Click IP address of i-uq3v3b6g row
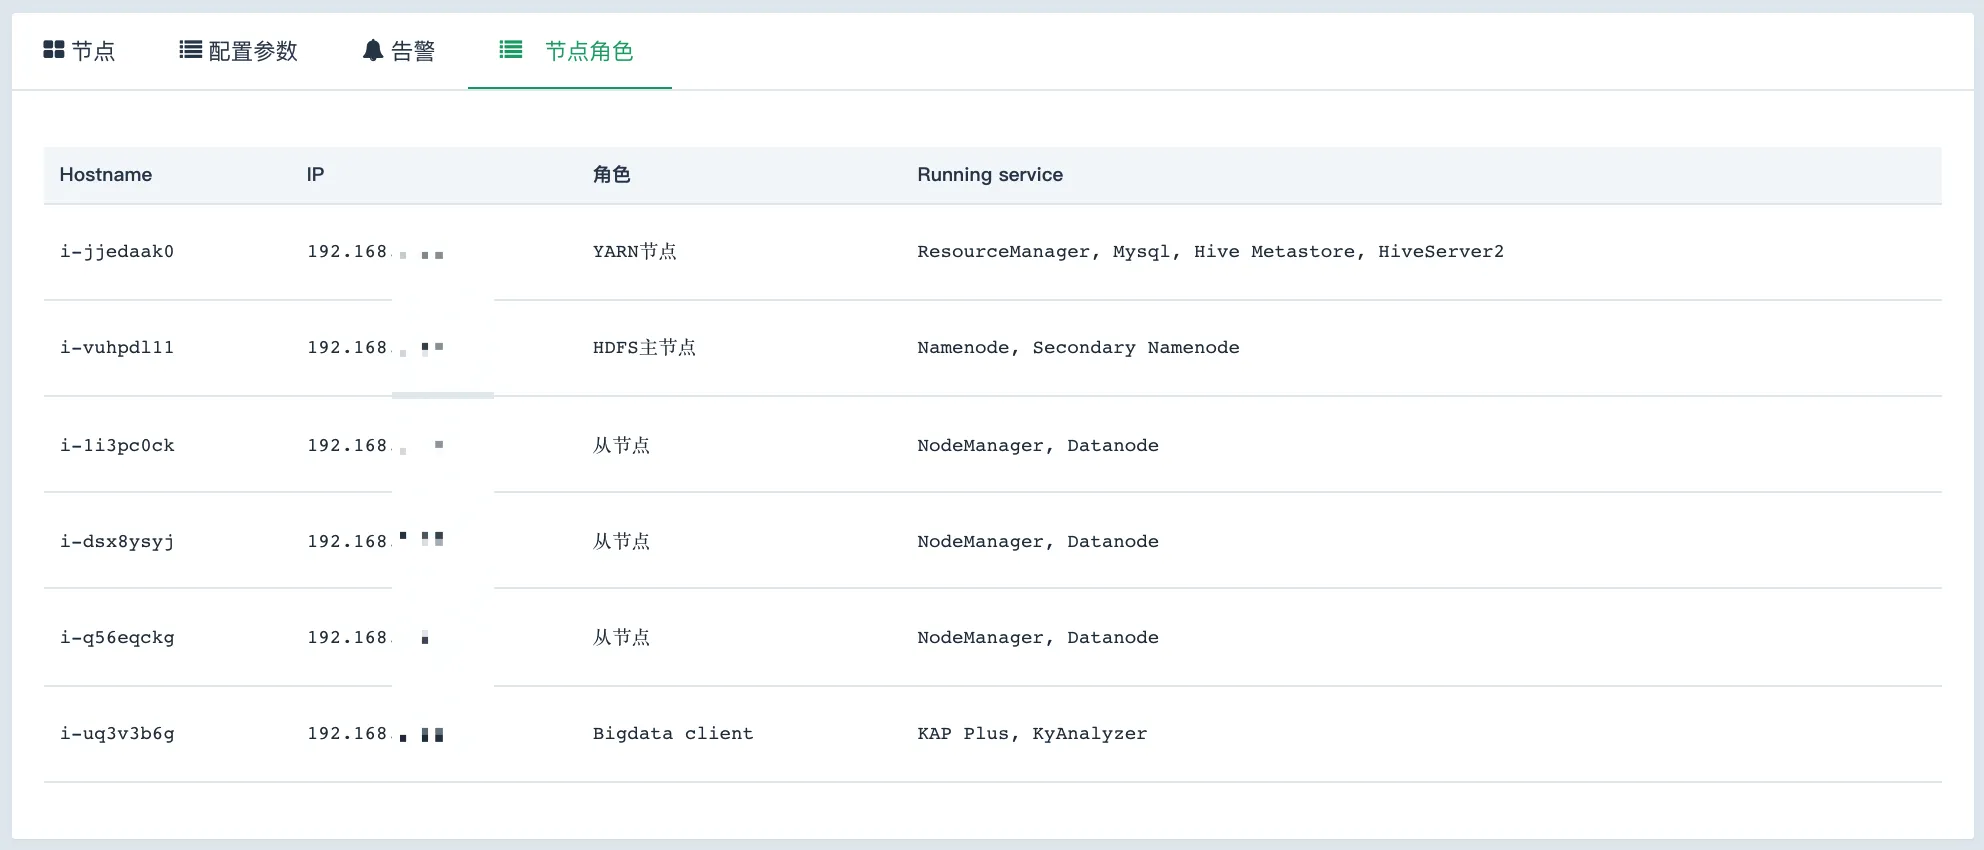The width and height of the screenshot is (1984, 850). click(375, 734)
